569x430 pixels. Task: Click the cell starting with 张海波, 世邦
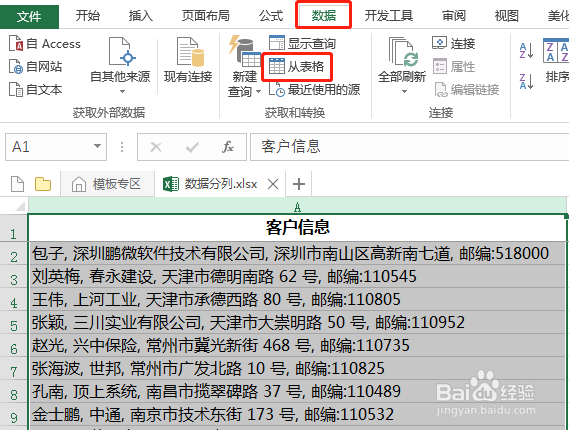click(x=297, y=368)
